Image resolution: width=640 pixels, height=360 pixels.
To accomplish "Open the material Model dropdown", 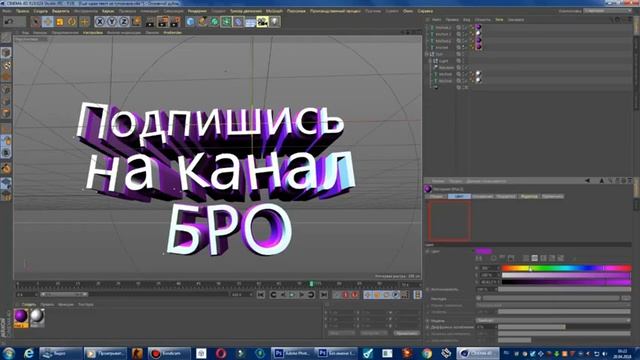I will coord(553,320).
